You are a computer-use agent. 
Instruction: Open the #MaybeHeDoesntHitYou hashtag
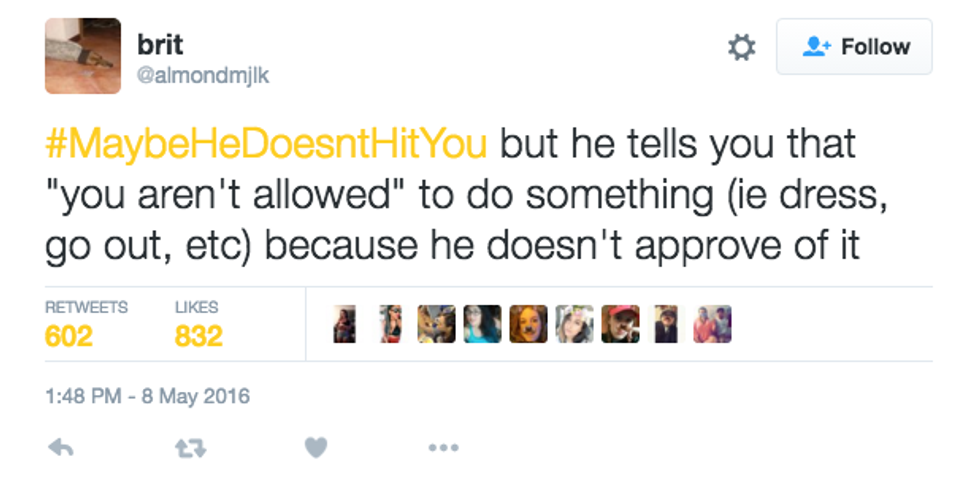pos(266,143)
